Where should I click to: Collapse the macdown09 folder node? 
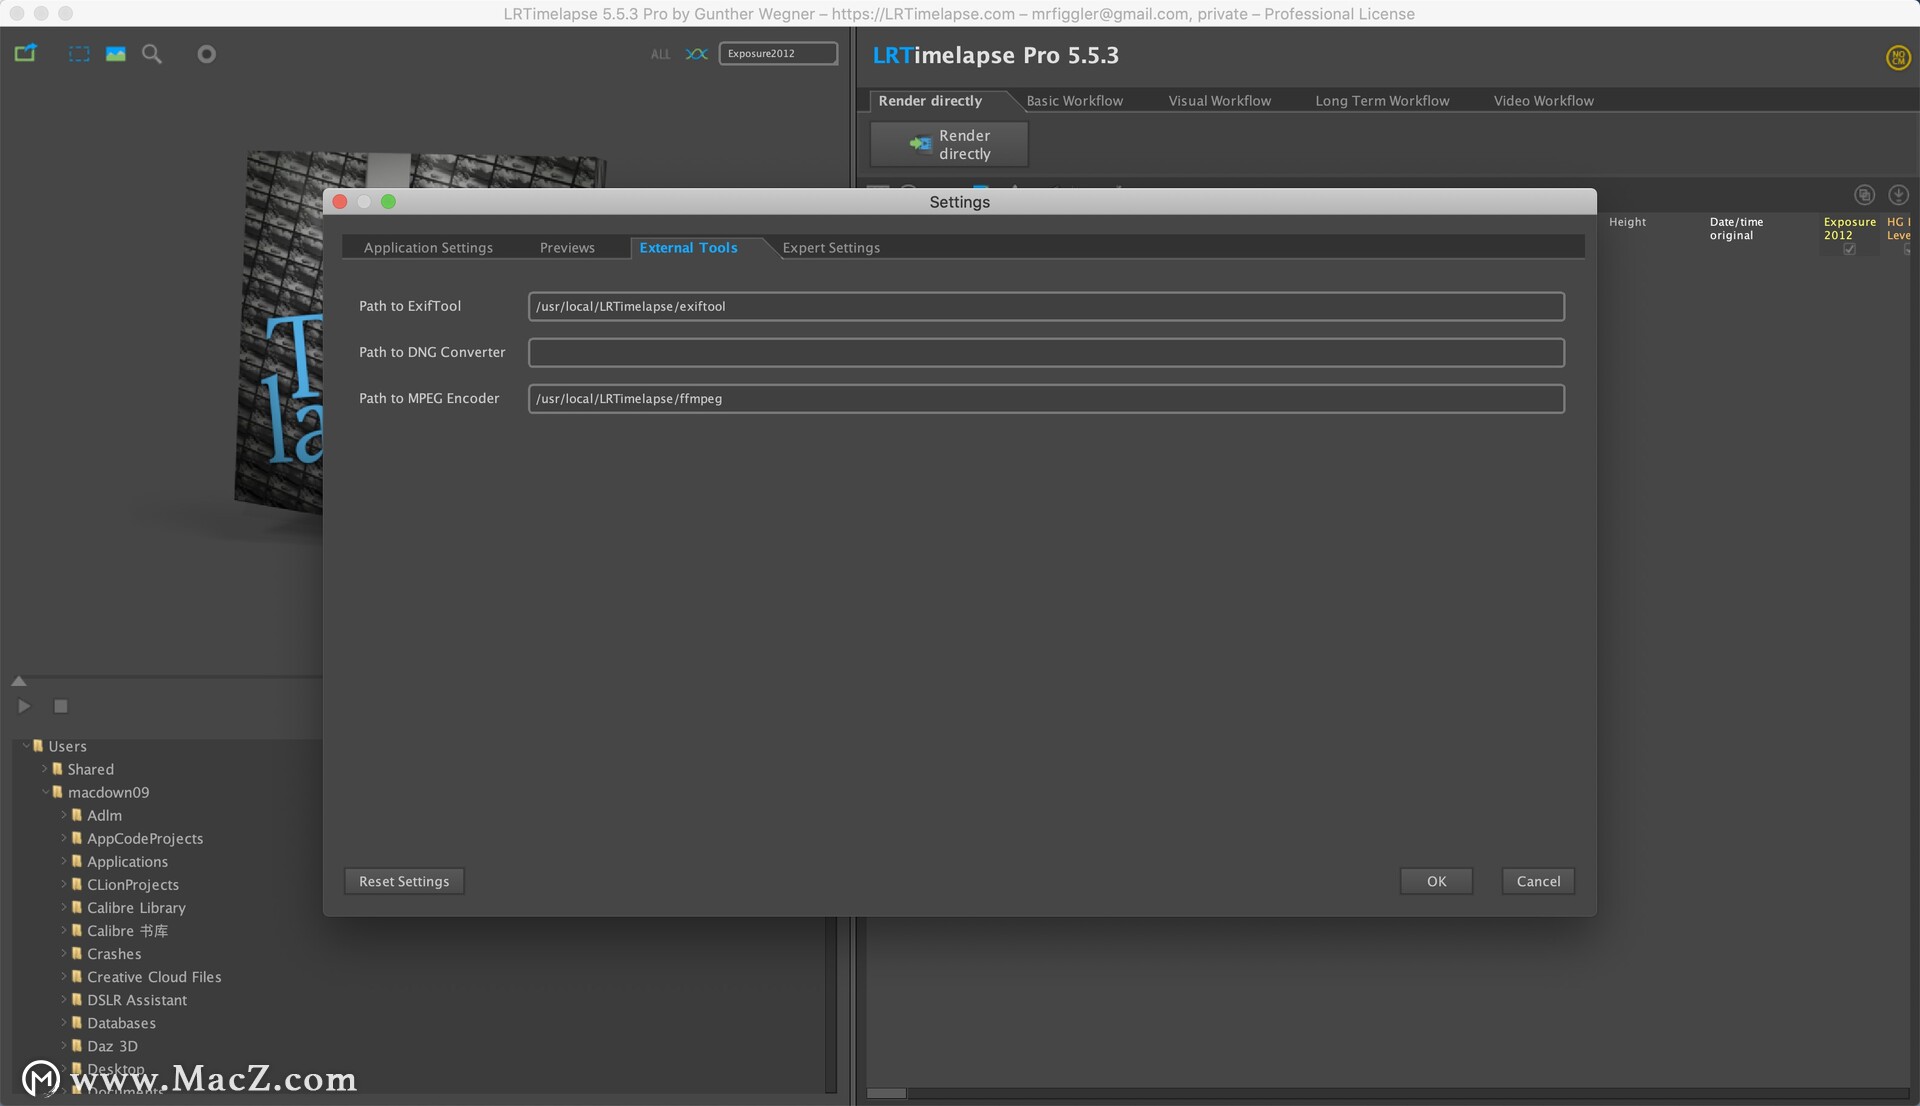pyautogui.click(x=45, y=792)
